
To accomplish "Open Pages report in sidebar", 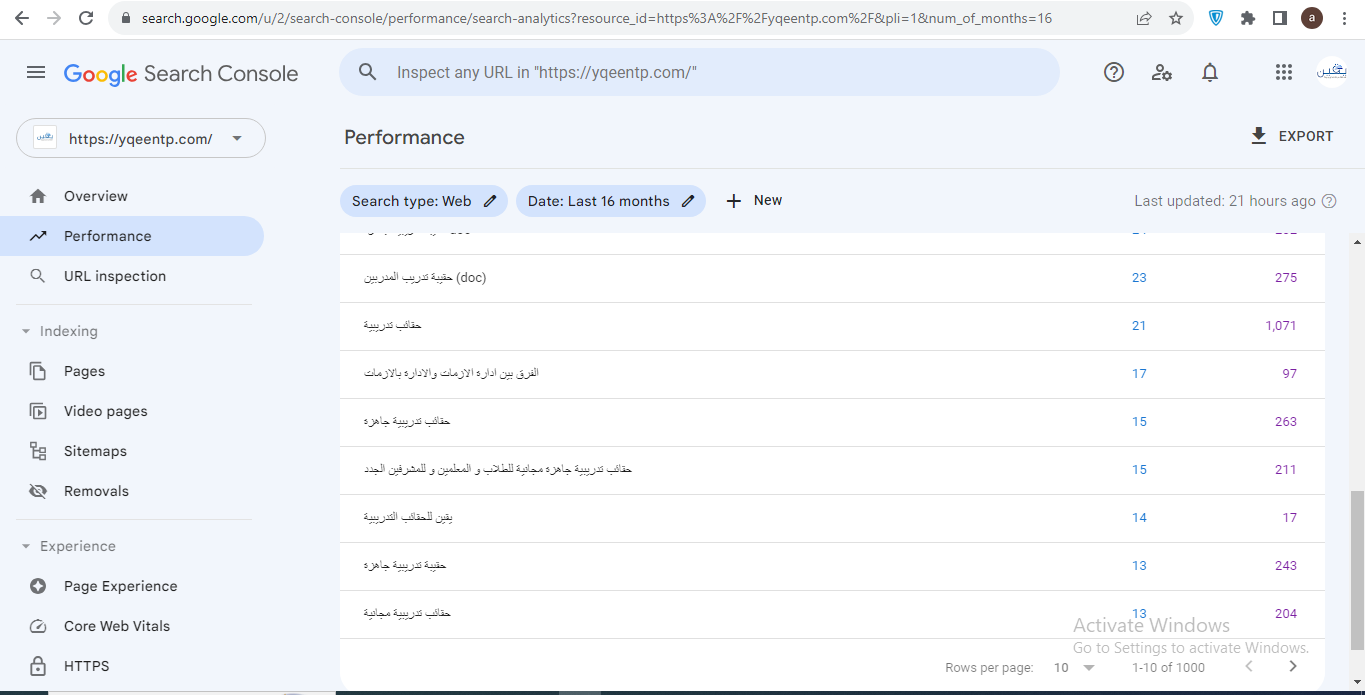I will tap(132, 371).
